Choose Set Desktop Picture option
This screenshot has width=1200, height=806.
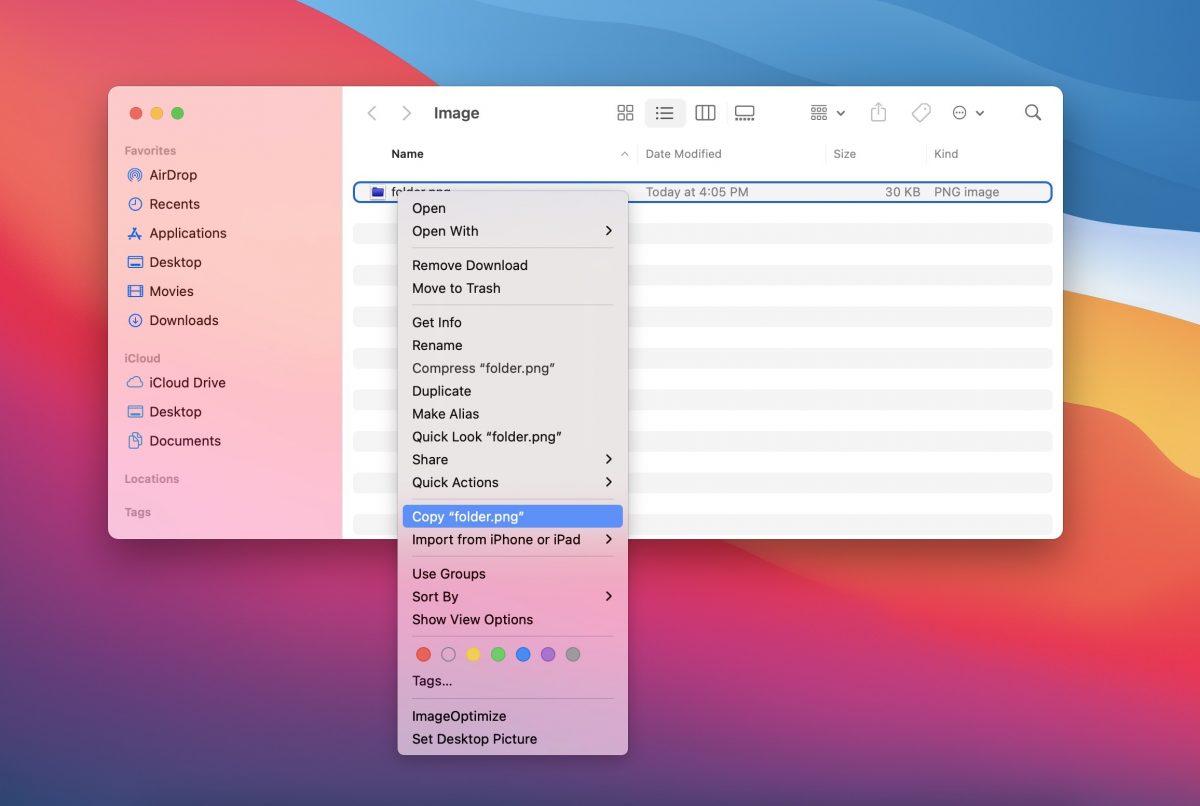coord(474,739)
